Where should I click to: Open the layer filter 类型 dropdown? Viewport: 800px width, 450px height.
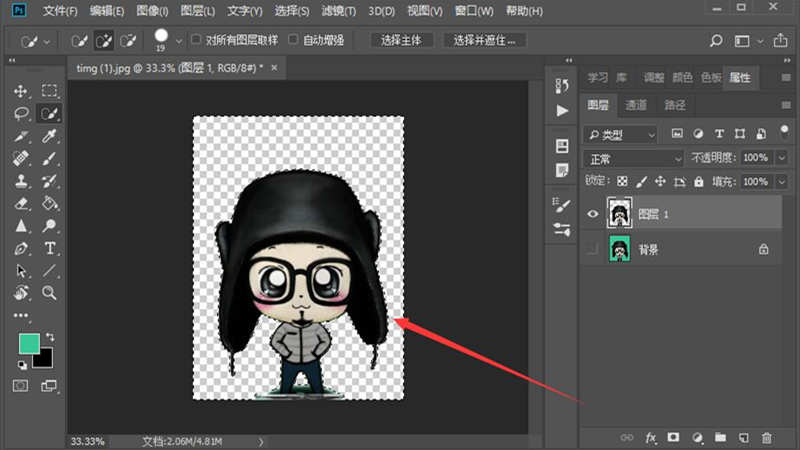pyautogui.click(x=620, y=135)
